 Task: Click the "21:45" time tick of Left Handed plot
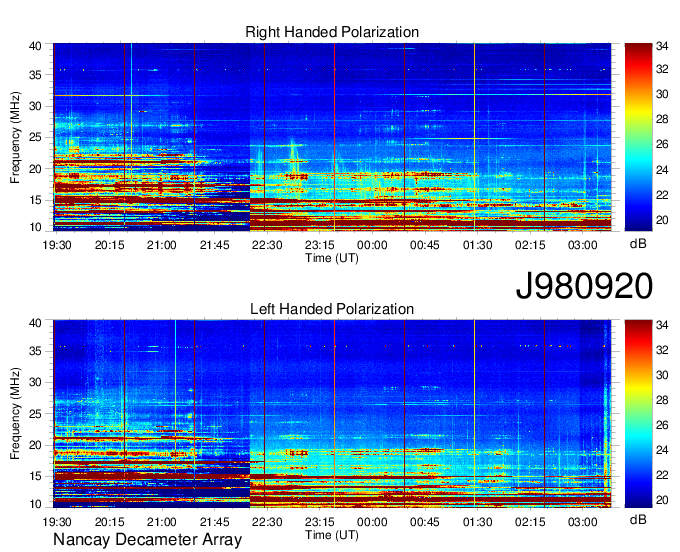pyautogui.click(x=214, y=522)
